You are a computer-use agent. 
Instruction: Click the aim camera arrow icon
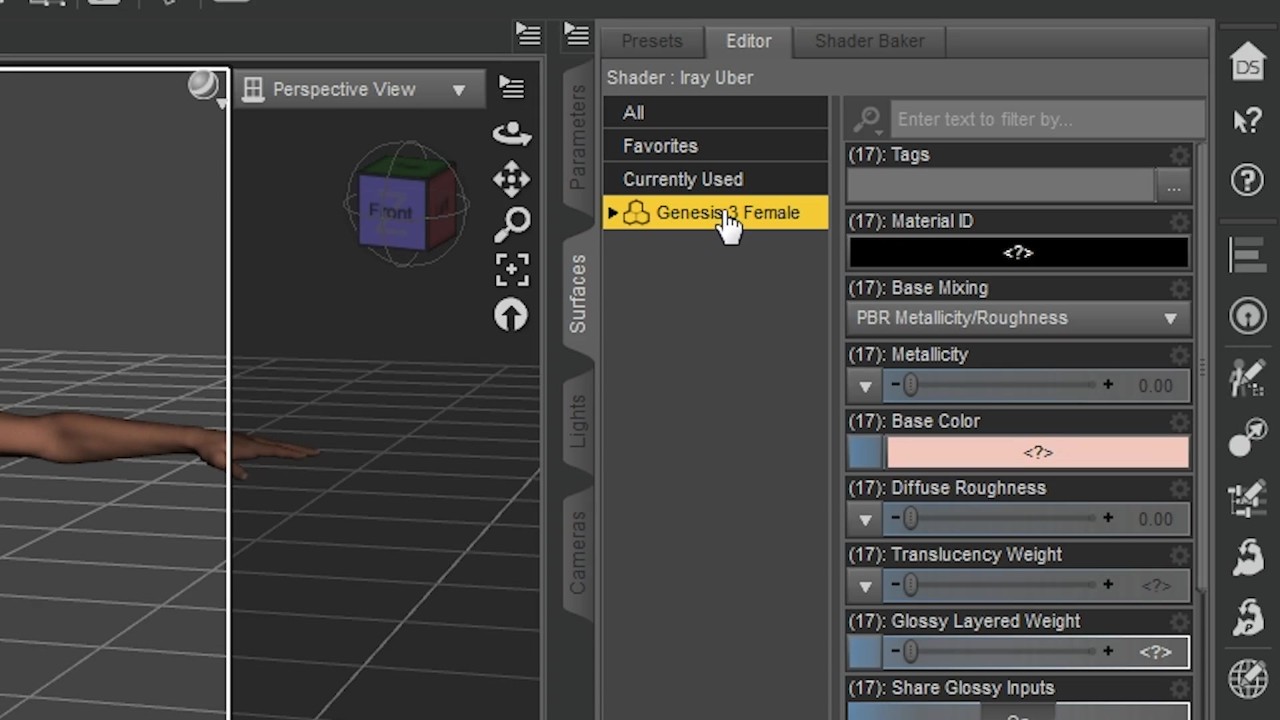pyautogui.click(x=510, y=315)
